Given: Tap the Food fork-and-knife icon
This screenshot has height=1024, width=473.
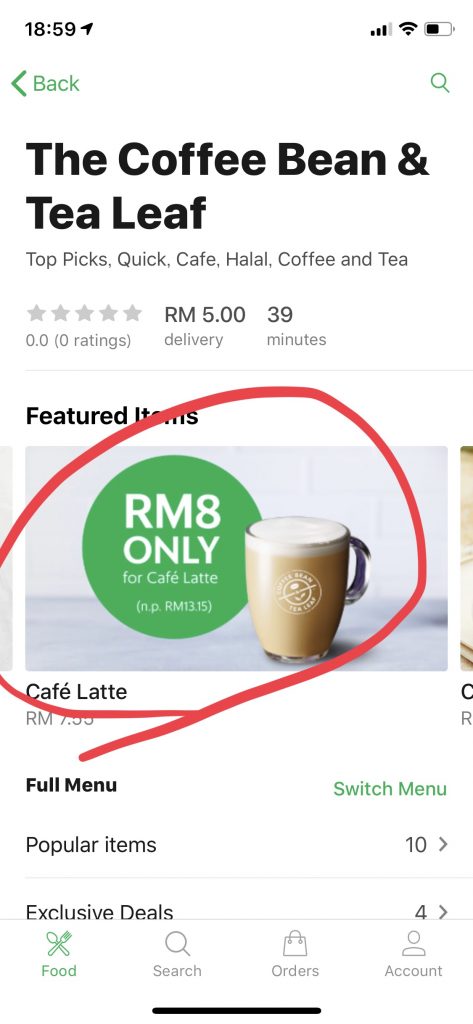Looking at the screenshot, I should tap(59, 944).
